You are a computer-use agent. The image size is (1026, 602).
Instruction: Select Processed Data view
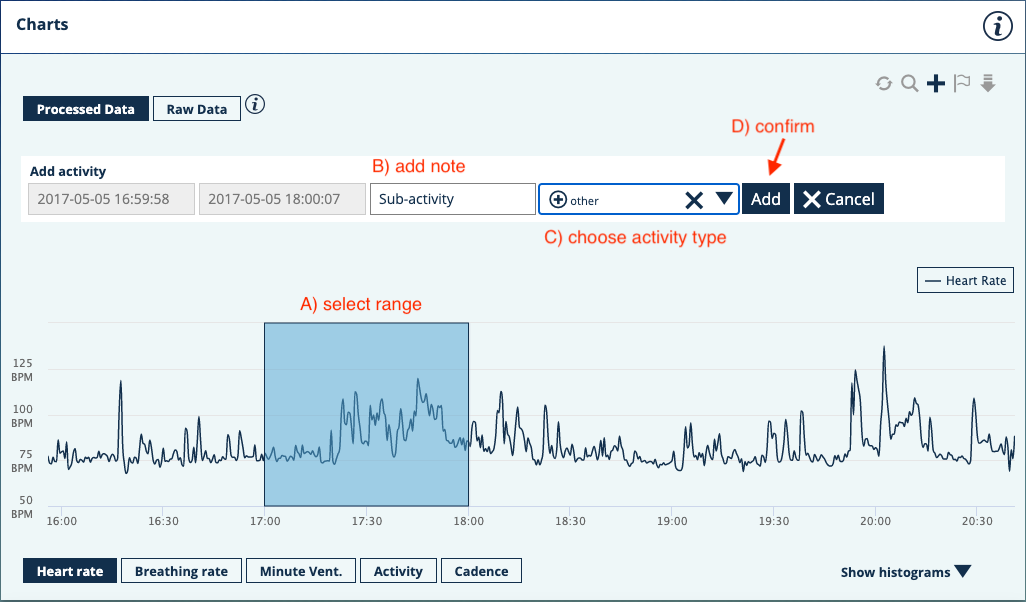pos(86,109)
